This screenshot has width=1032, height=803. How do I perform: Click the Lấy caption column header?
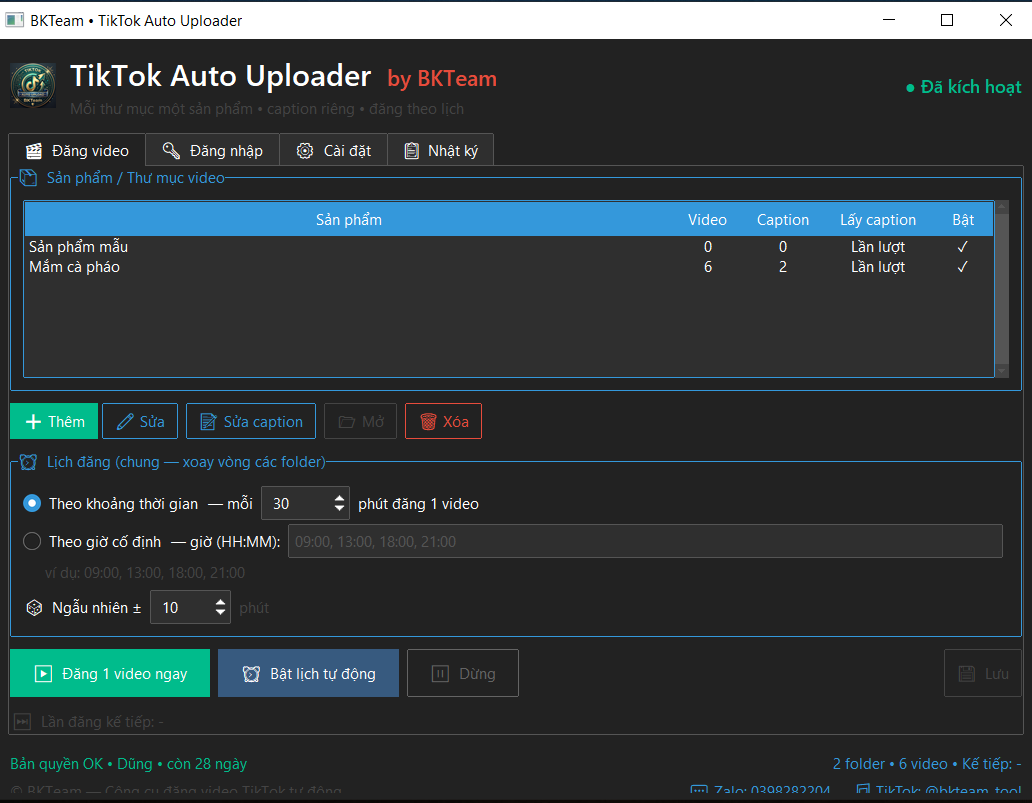(x=878, y=220)
